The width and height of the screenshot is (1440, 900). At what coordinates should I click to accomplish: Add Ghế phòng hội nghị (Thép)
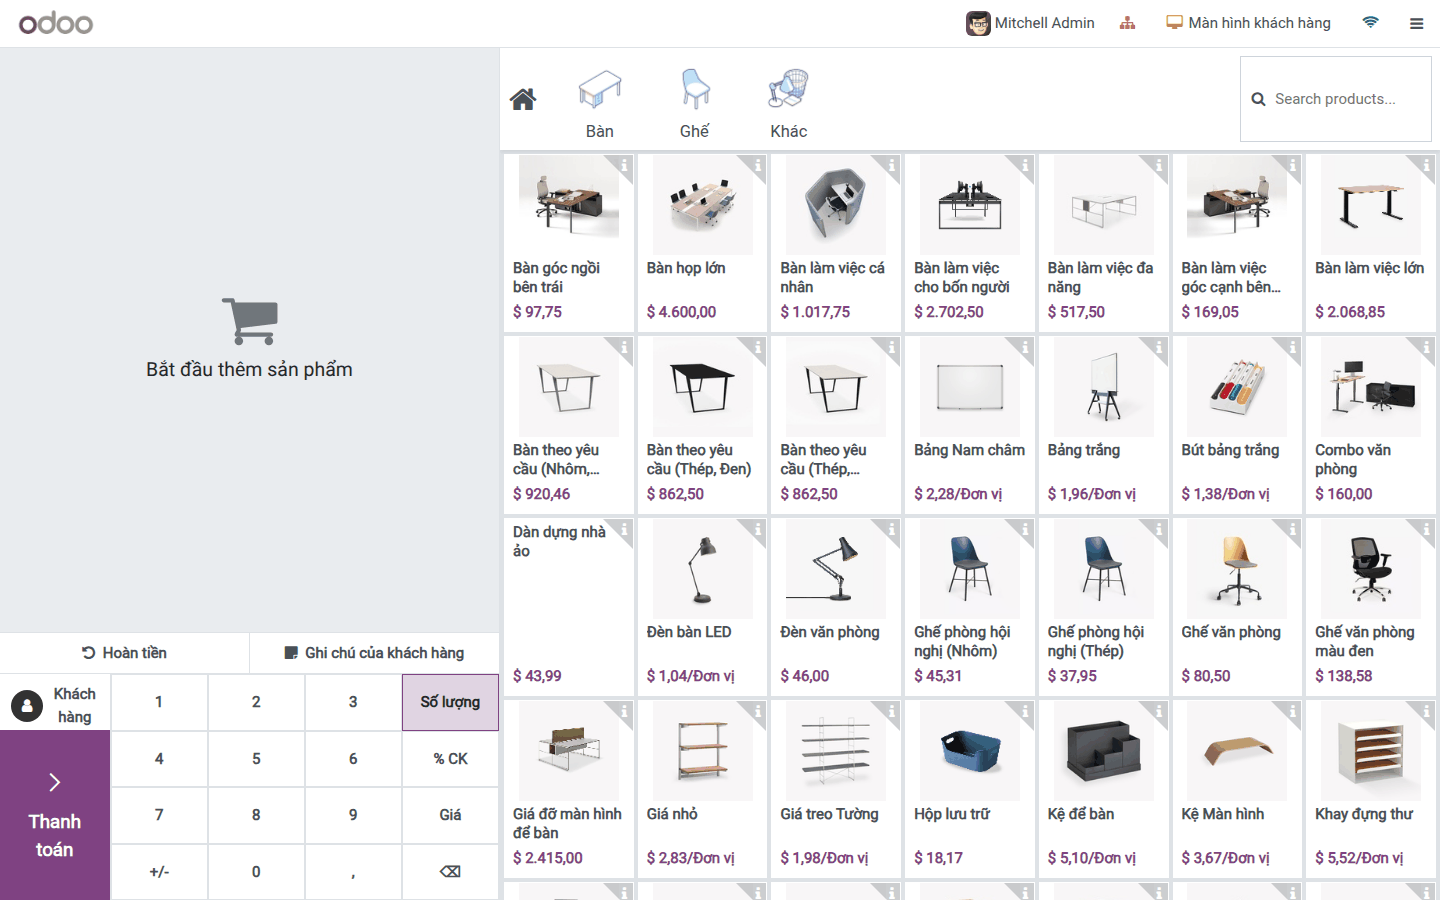[1104, 607]
